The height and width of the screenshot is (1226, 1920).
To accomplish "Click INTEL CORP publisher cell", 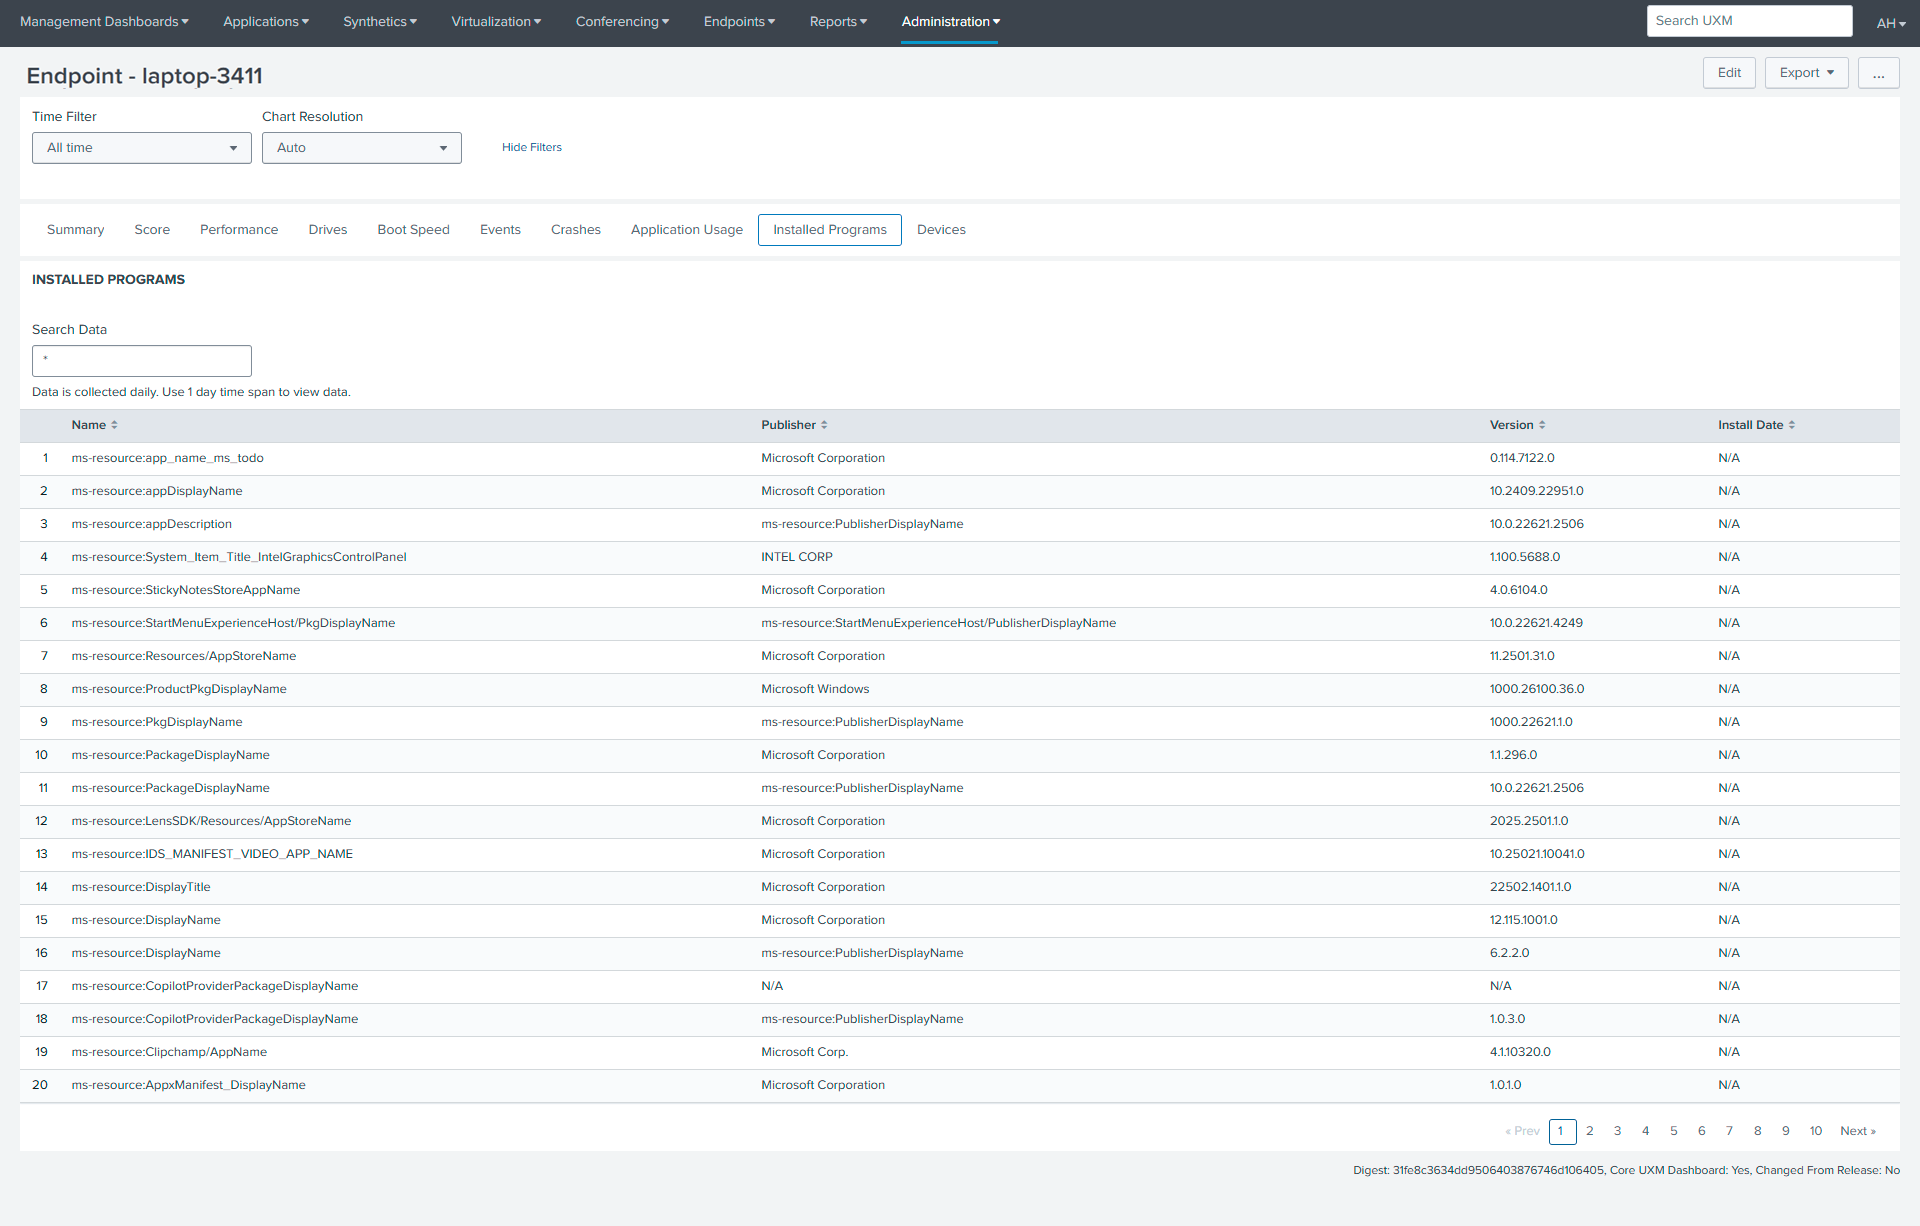I will tap(796, 557).
